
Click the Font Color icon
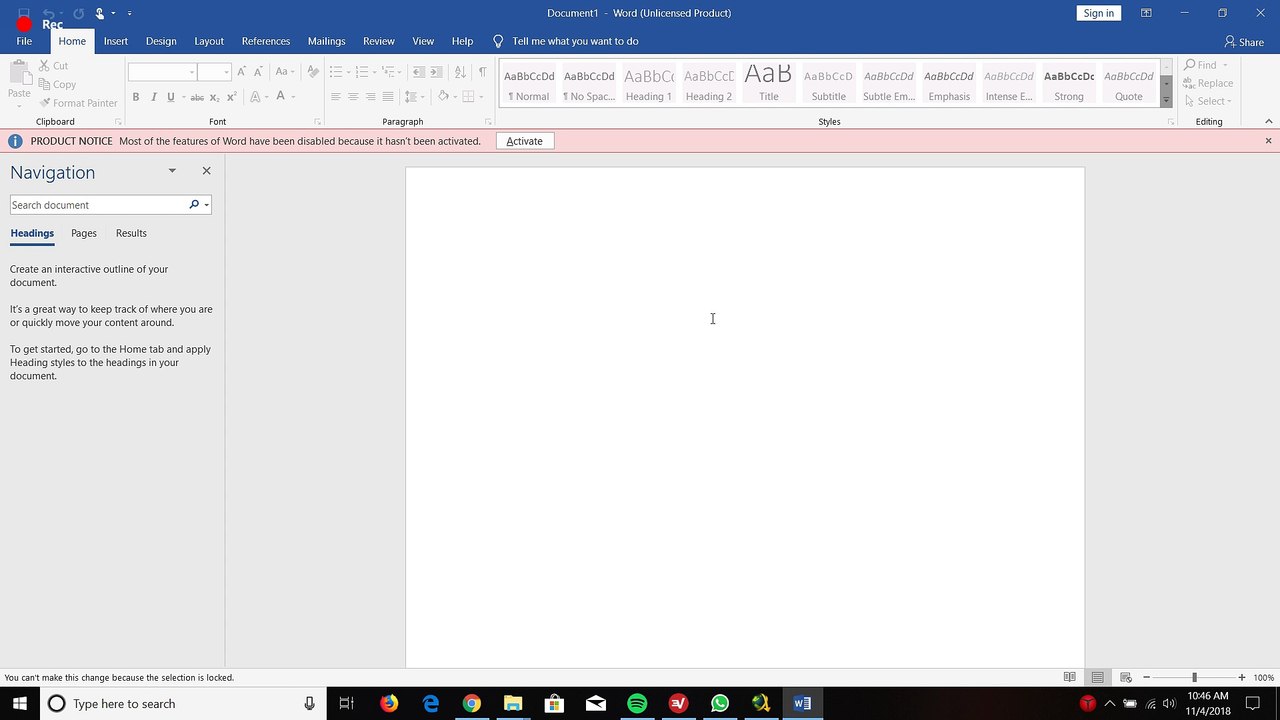coord(281,97)
